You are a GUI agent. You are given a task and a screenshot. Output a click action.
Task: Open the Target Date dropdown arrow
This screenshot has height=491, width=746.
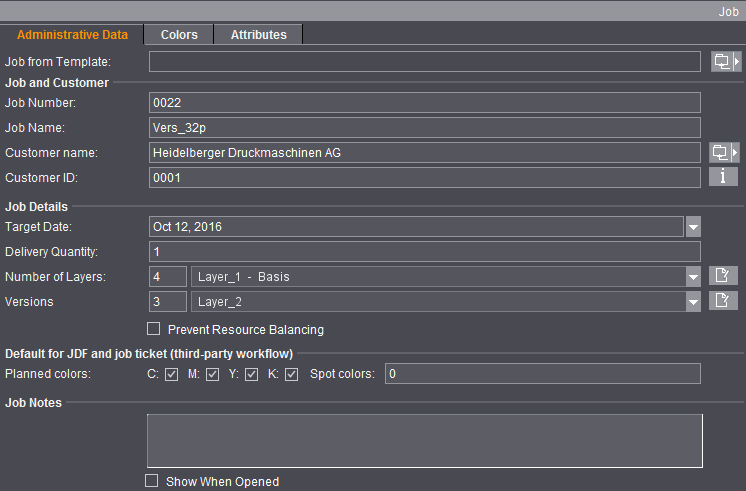(x=693, y=227)
